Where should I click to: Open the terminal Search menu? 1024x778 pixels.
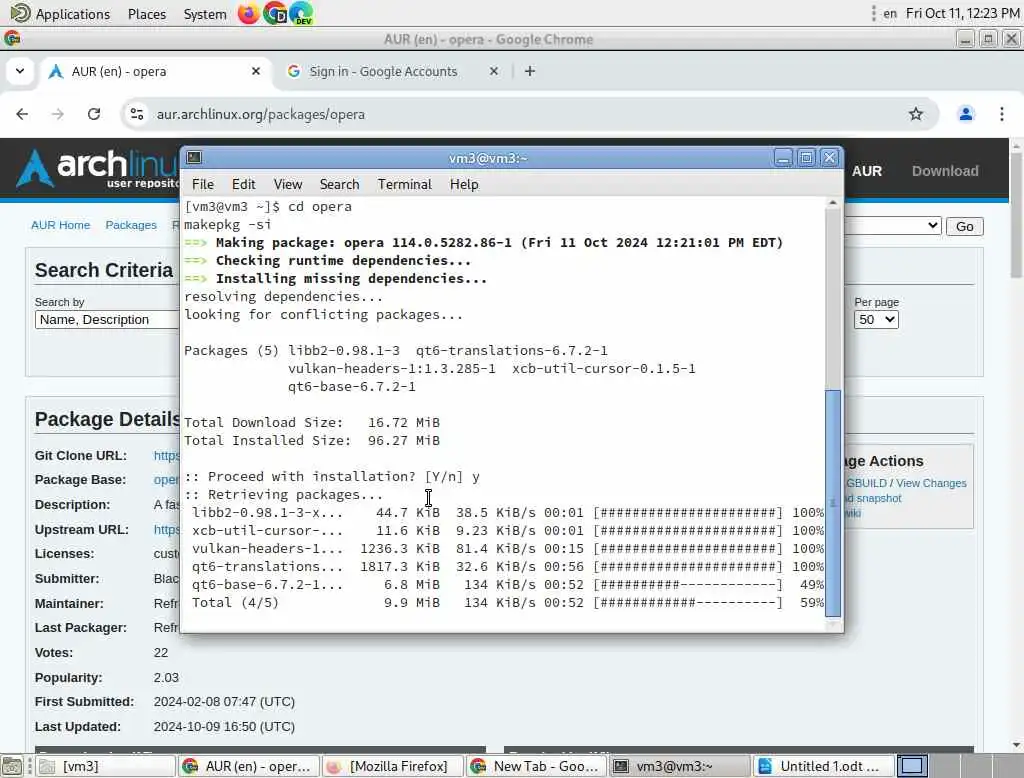pyautogui.click(x=339, y=184)
